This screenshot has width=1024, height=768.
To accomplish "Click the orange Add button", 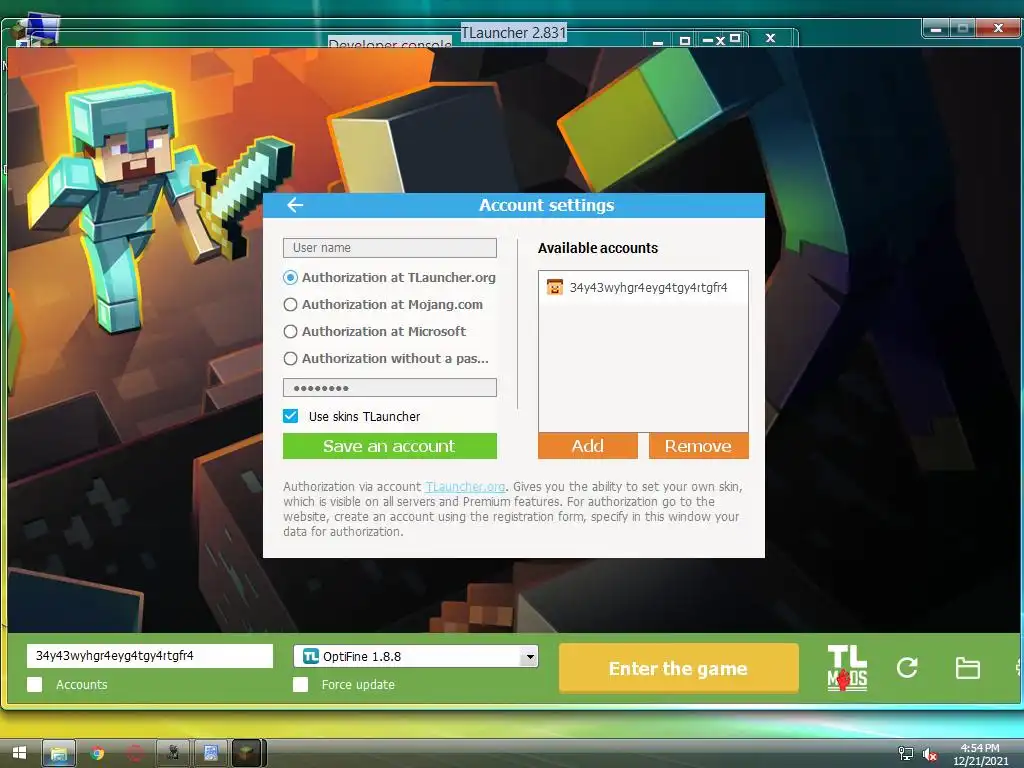I will coord(588,446).
